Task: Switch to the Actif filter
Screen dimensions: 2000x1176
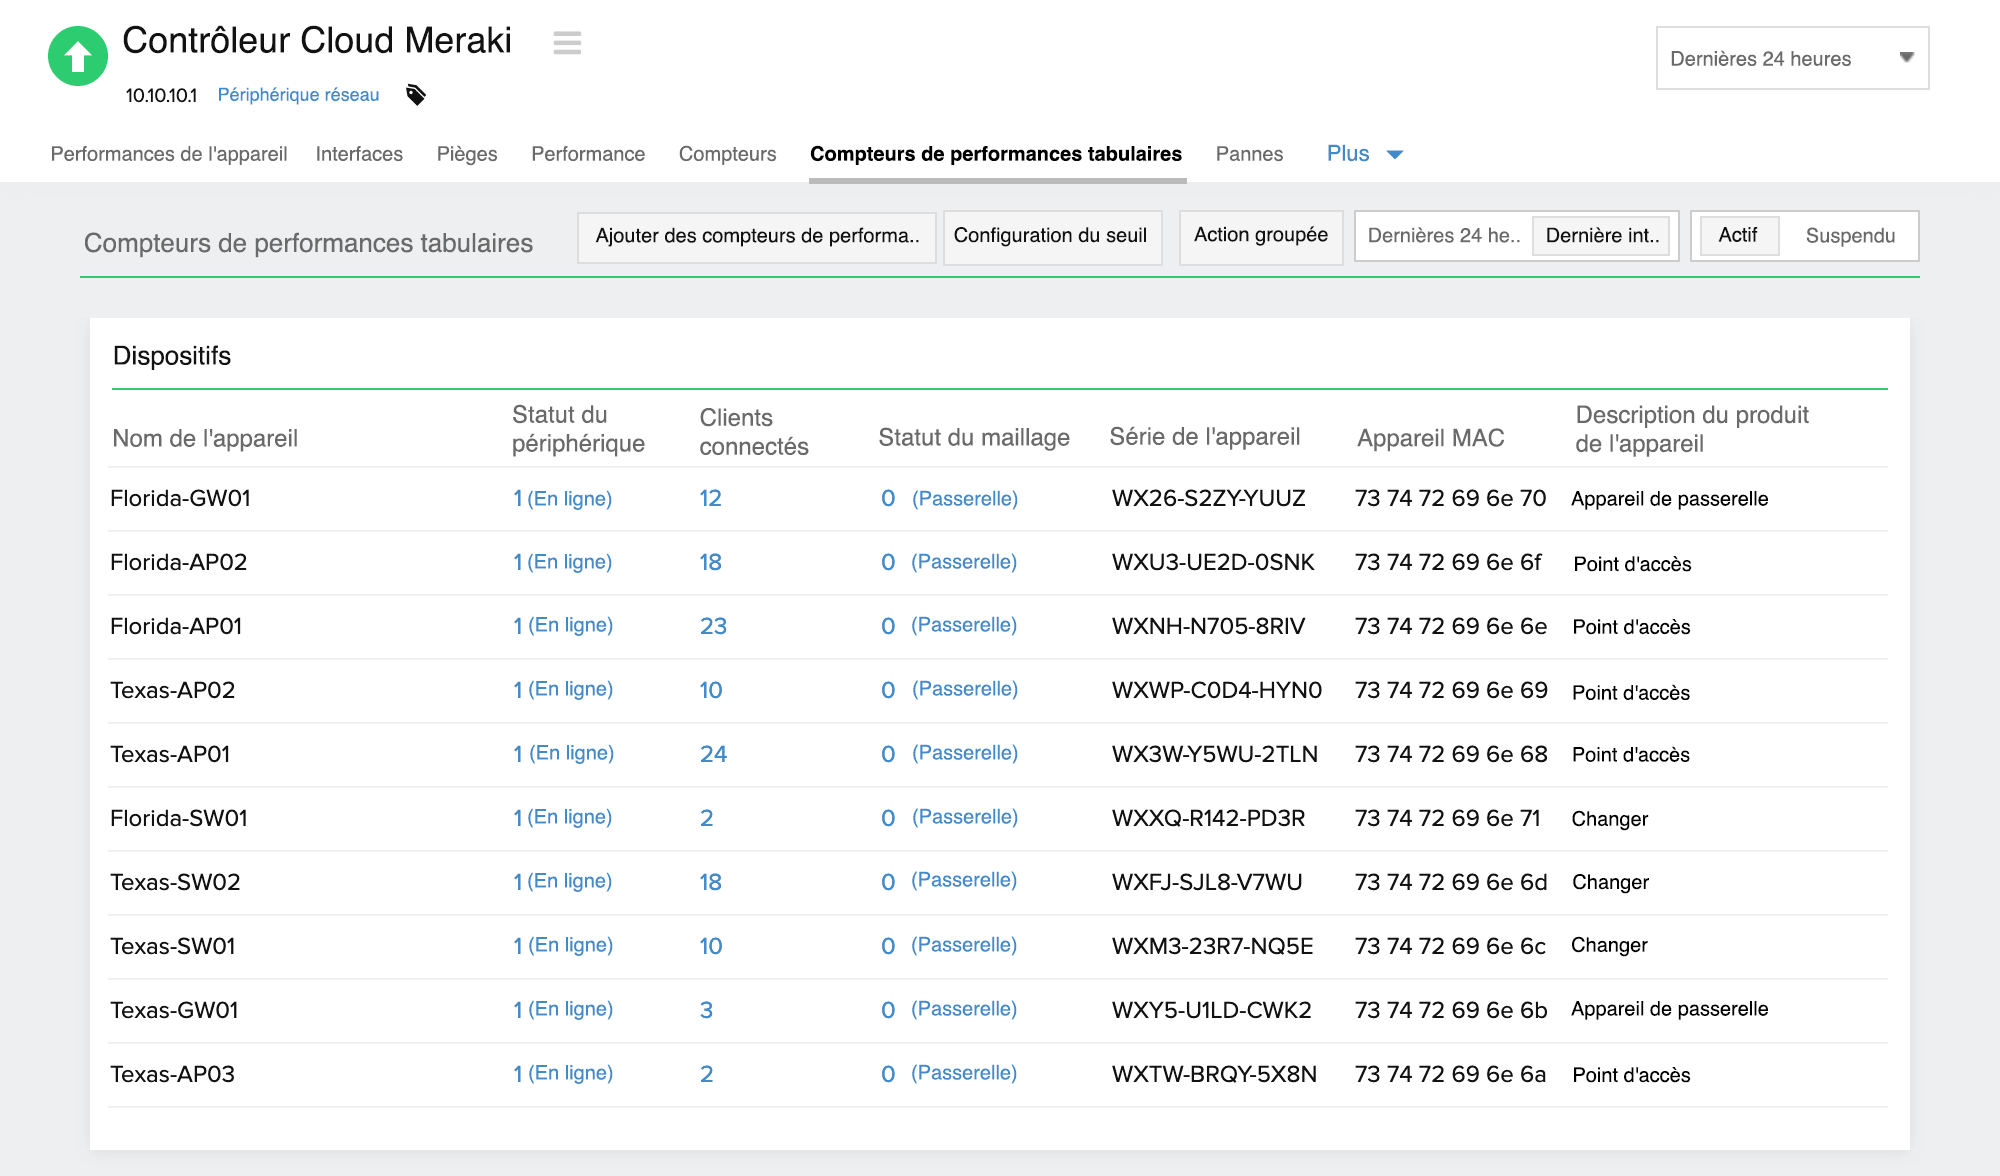Action: click(1739, 236)
